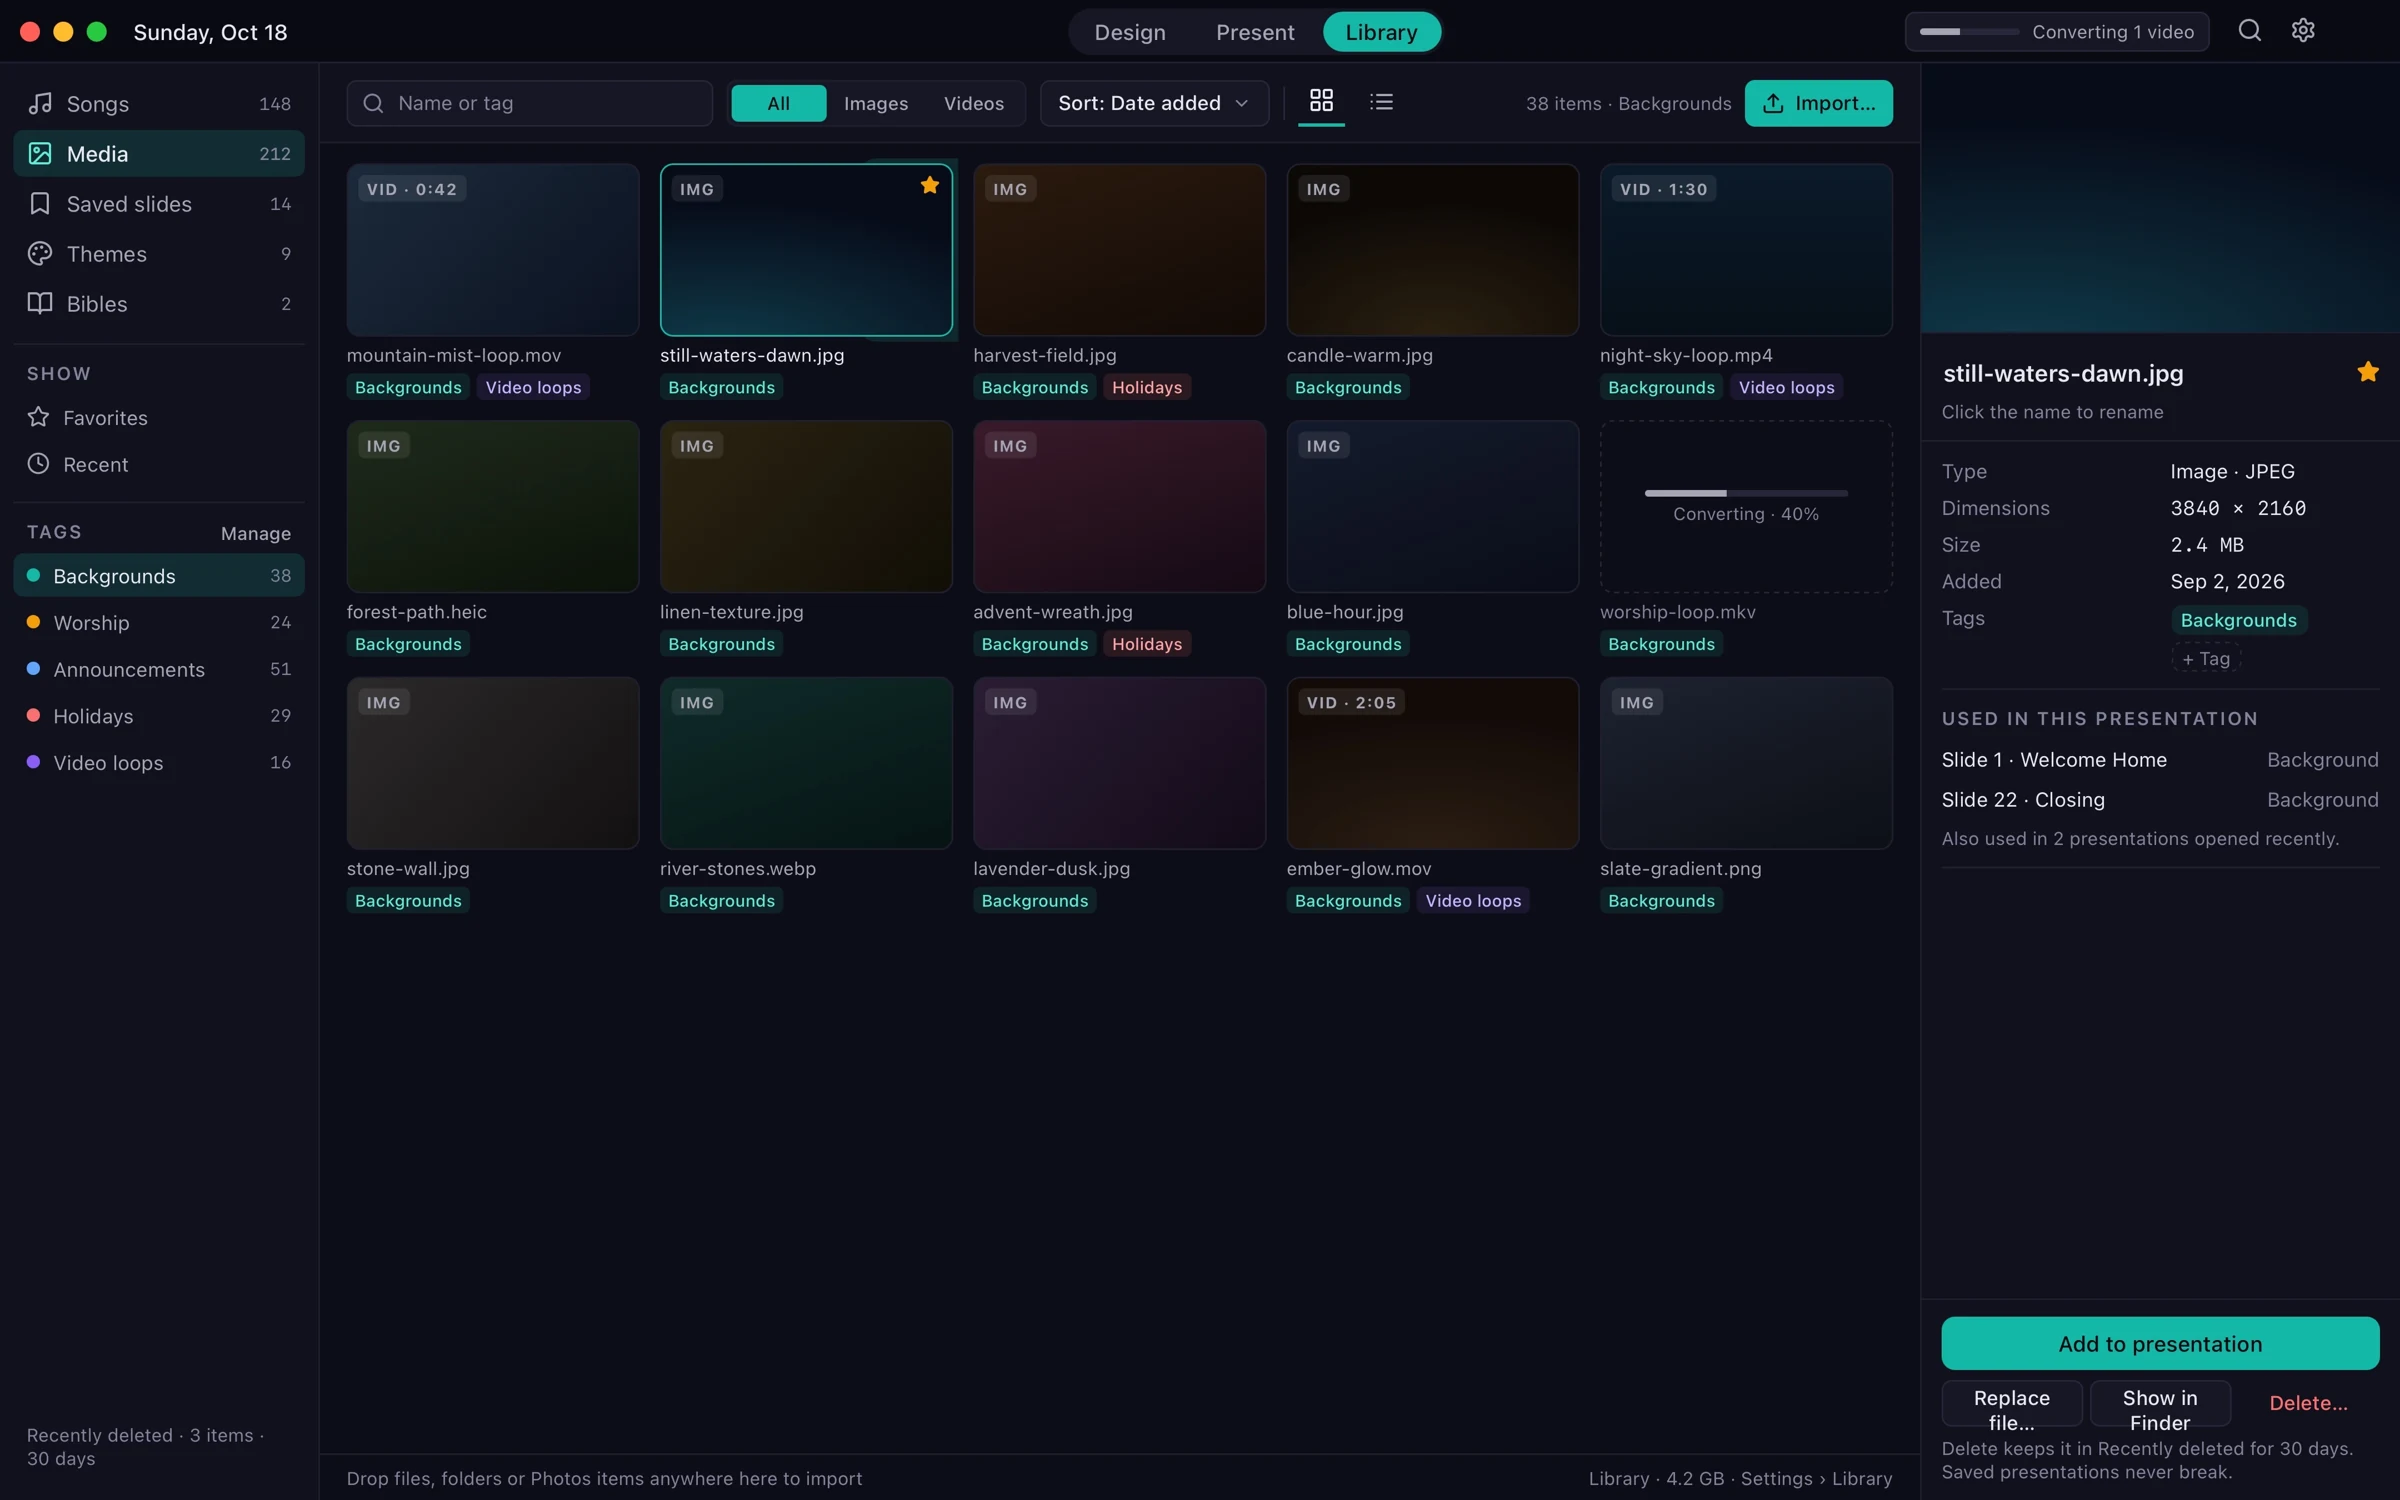Show only Videos
This screenshot has width=2400, height=1500.
(x=974, y=103)
